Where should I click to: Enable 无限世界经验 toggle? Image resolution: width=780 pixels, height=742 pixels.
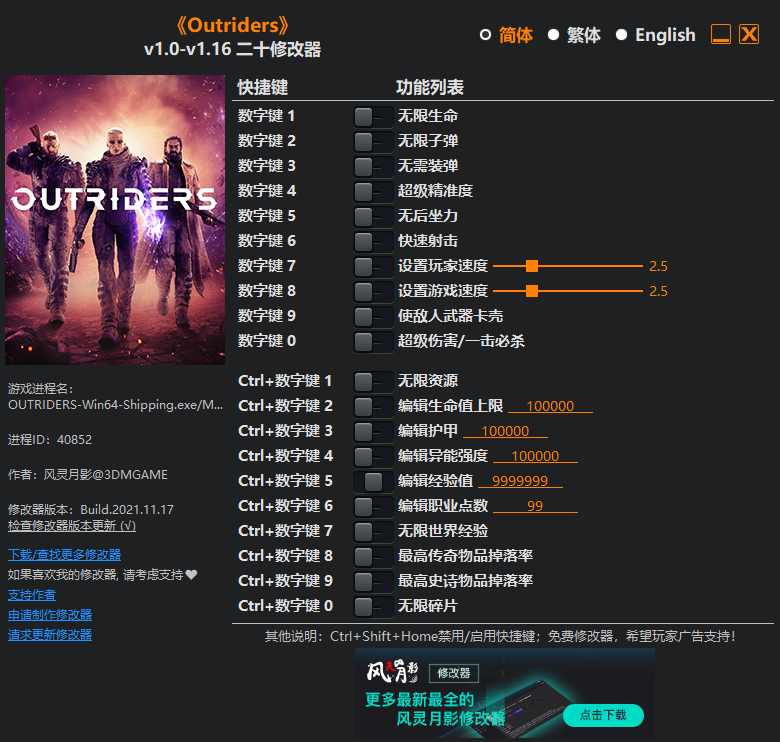click(x=373, y=532)
